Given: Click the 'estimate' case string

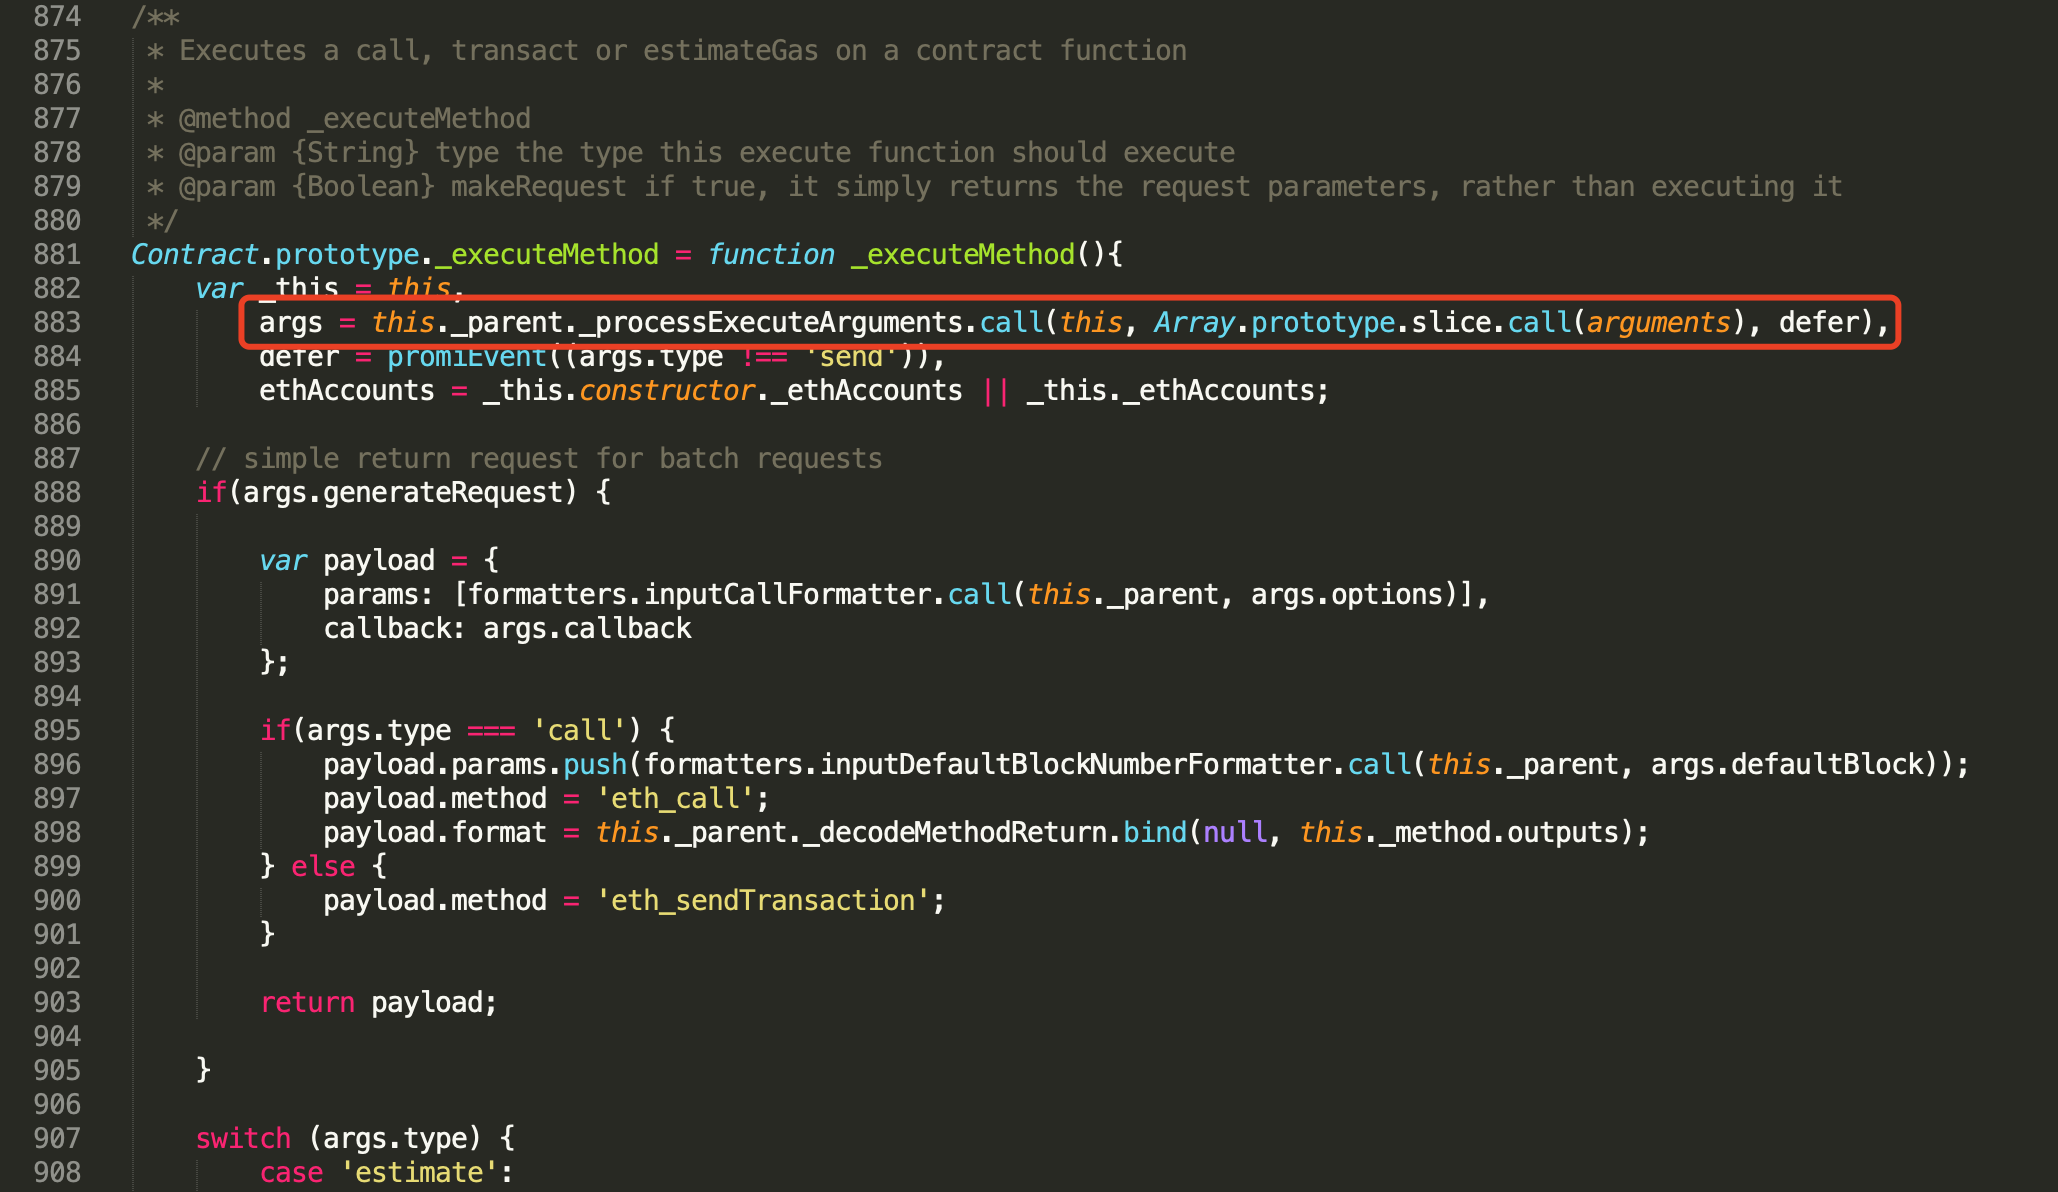Looking at the screenshot, I should [419, 1172].
